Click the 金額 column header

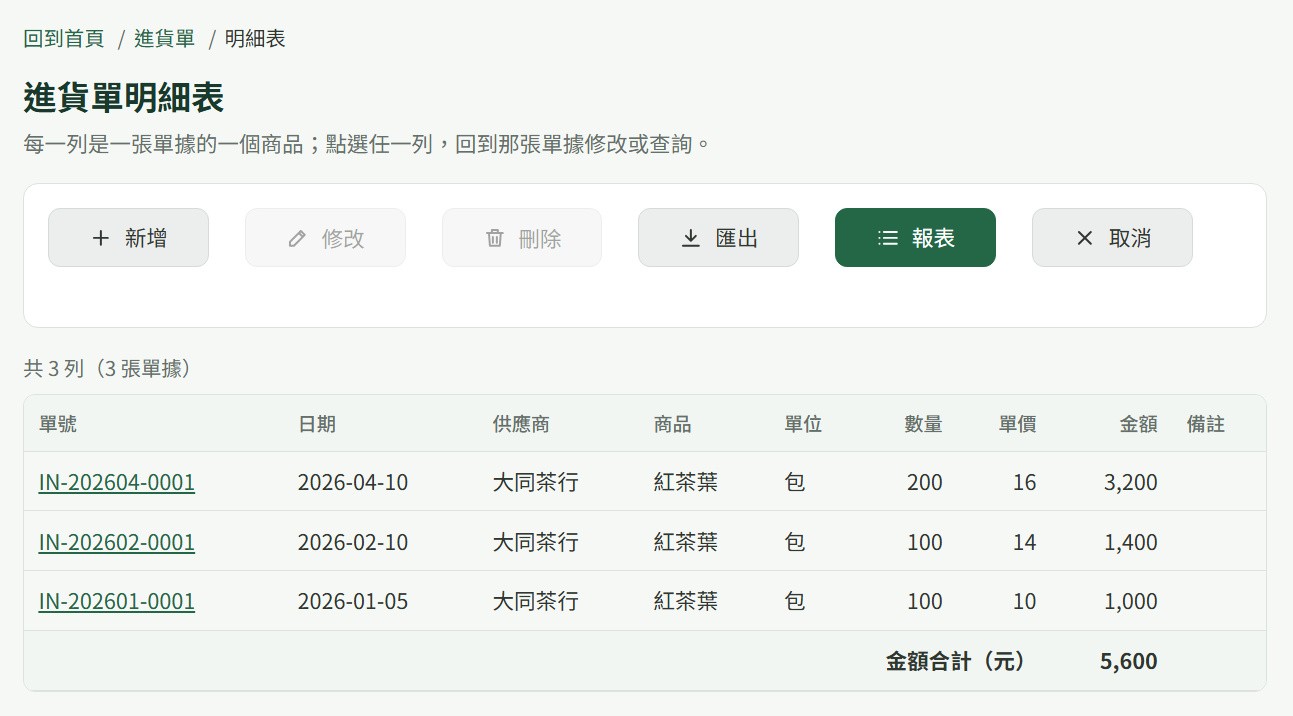pyautogui.click(x=1139, y=424)
